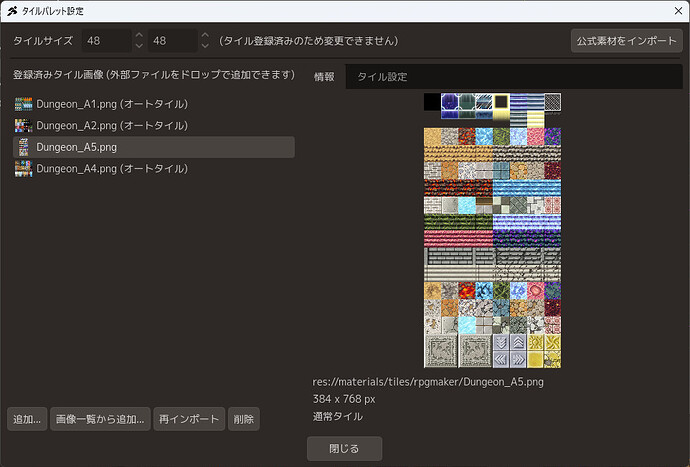This screenshot has width=690, height=467.
Task: Click the Dungeon_A5 tileset preview image
Action: pos(492,230)
